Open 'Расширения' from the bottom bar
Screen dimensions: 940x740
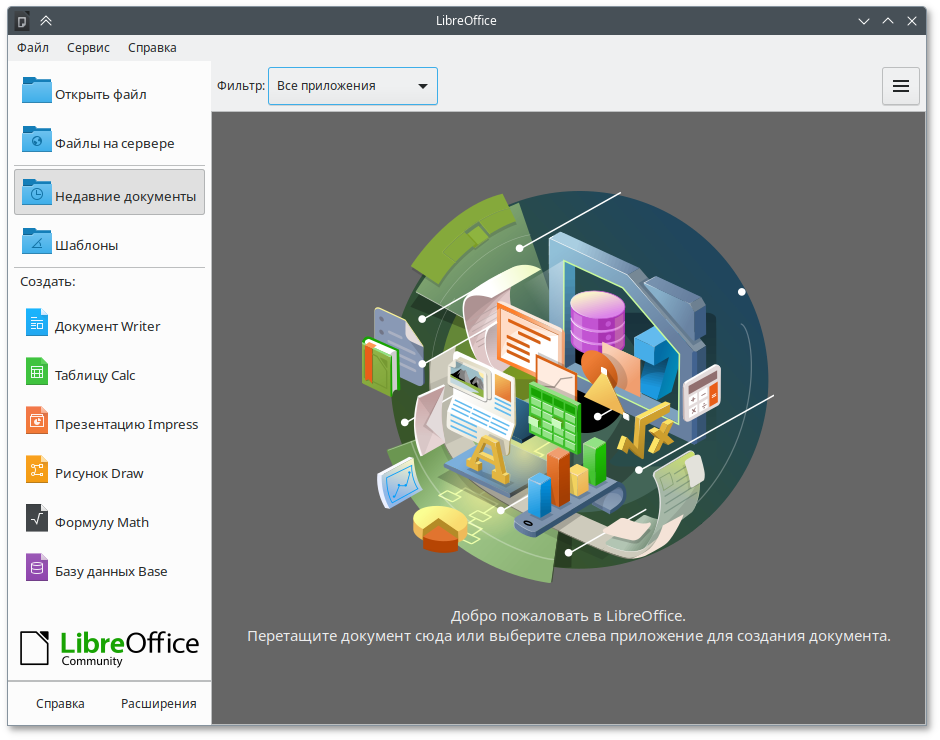pos(158,703)
